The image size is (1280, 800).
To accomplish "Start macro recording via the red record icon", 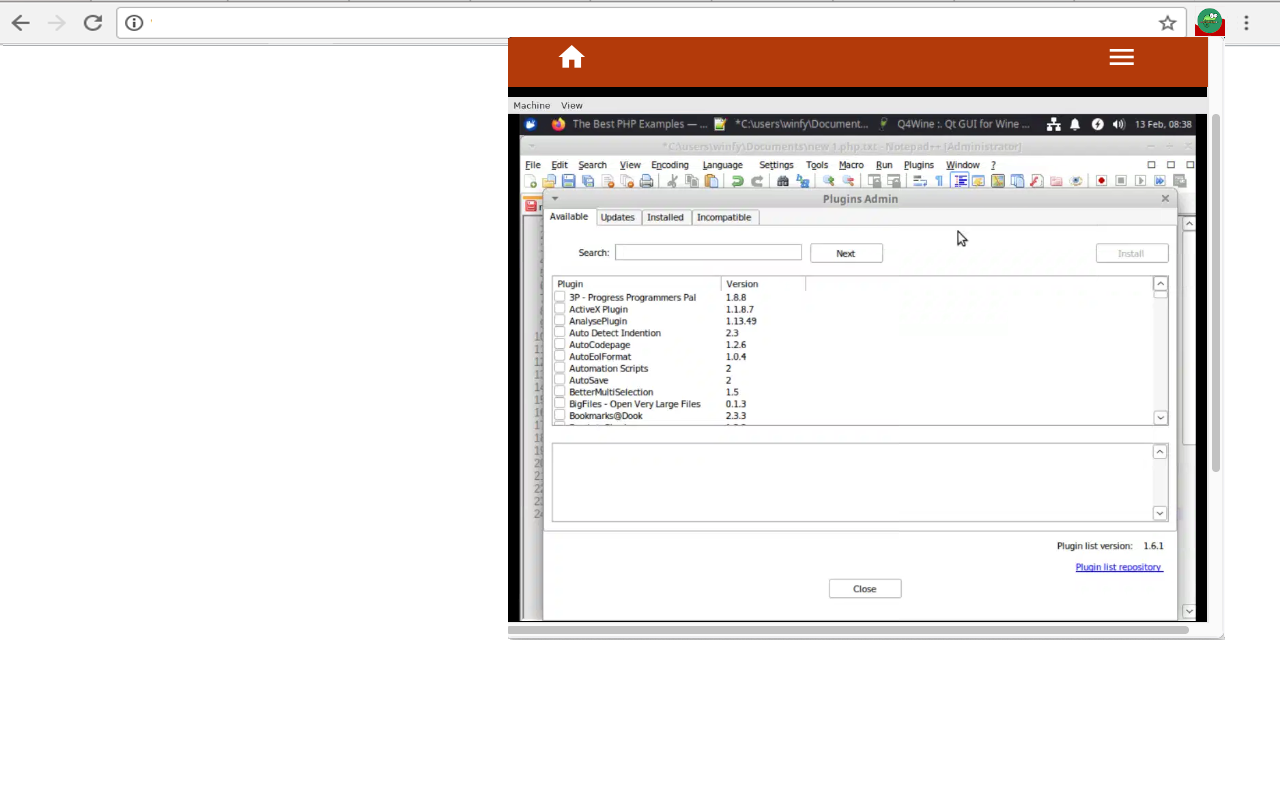I will tap(1100, 180).
